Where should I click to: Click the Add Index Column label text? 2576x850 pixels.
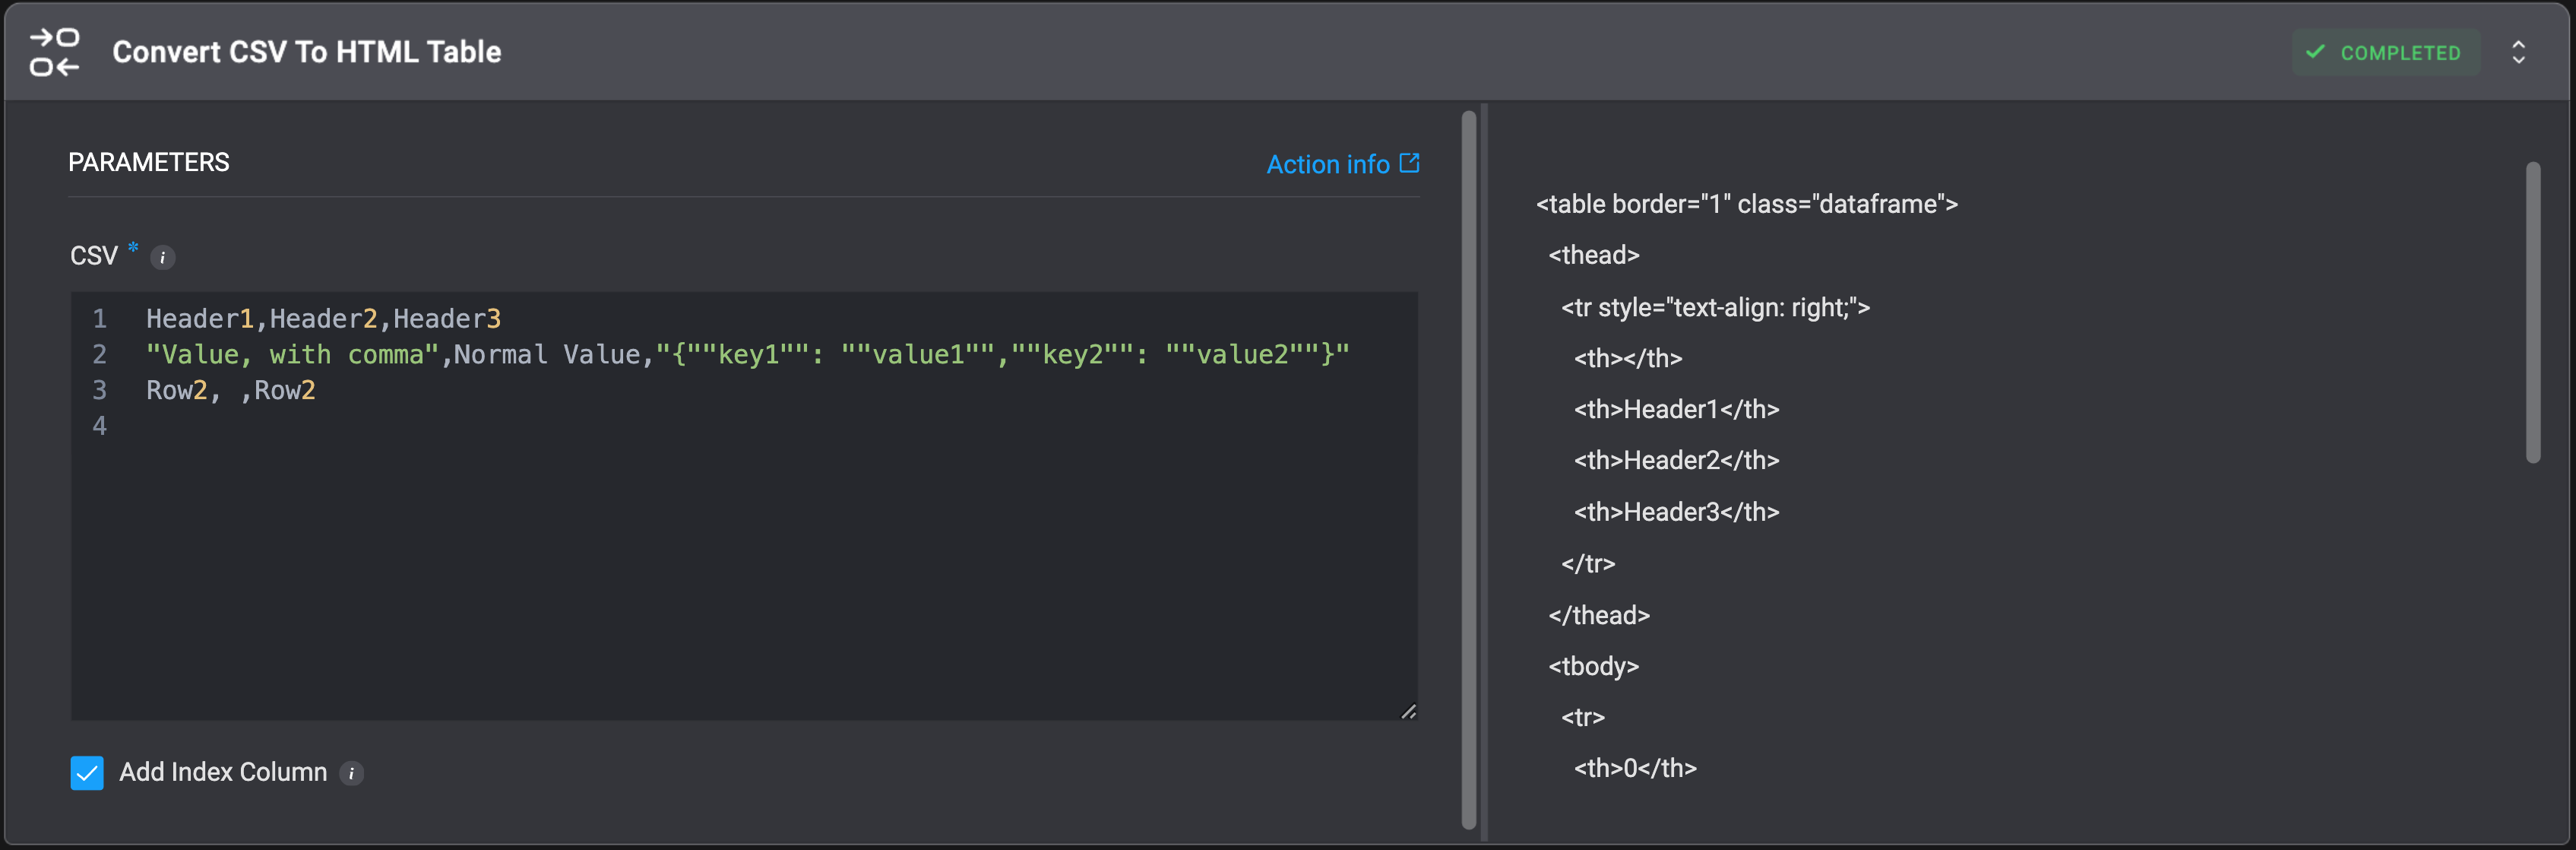(223, 773)
